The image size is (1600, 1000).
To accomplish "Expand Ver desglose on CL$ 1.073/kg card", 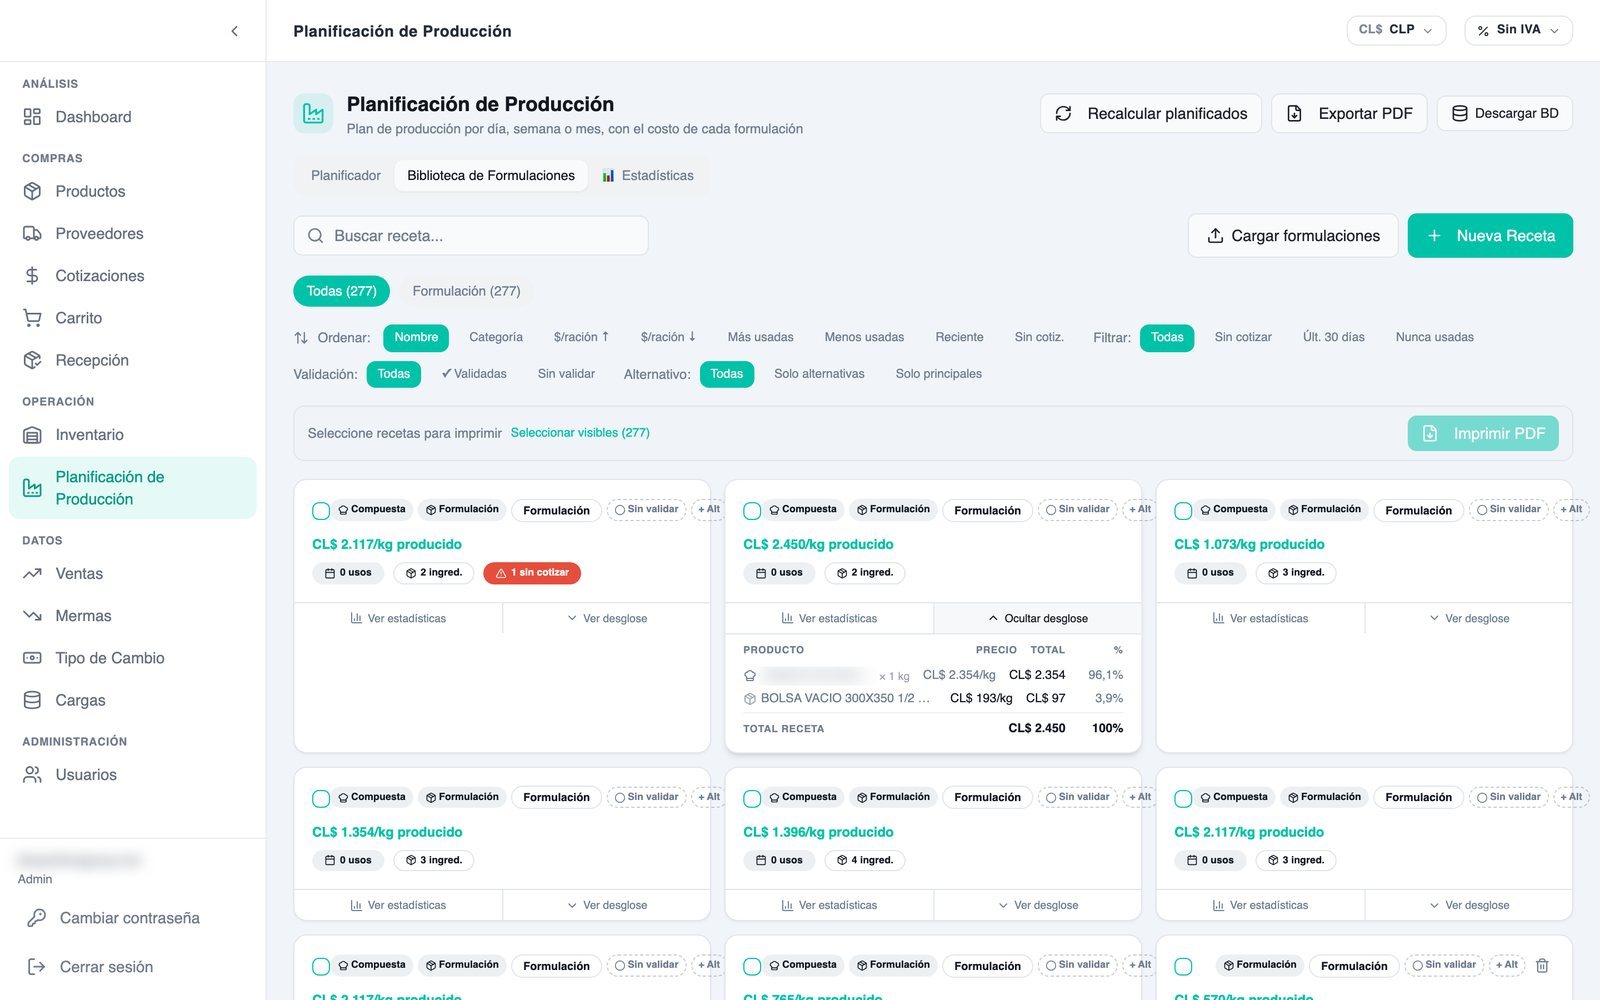I will click(1468, 618).
